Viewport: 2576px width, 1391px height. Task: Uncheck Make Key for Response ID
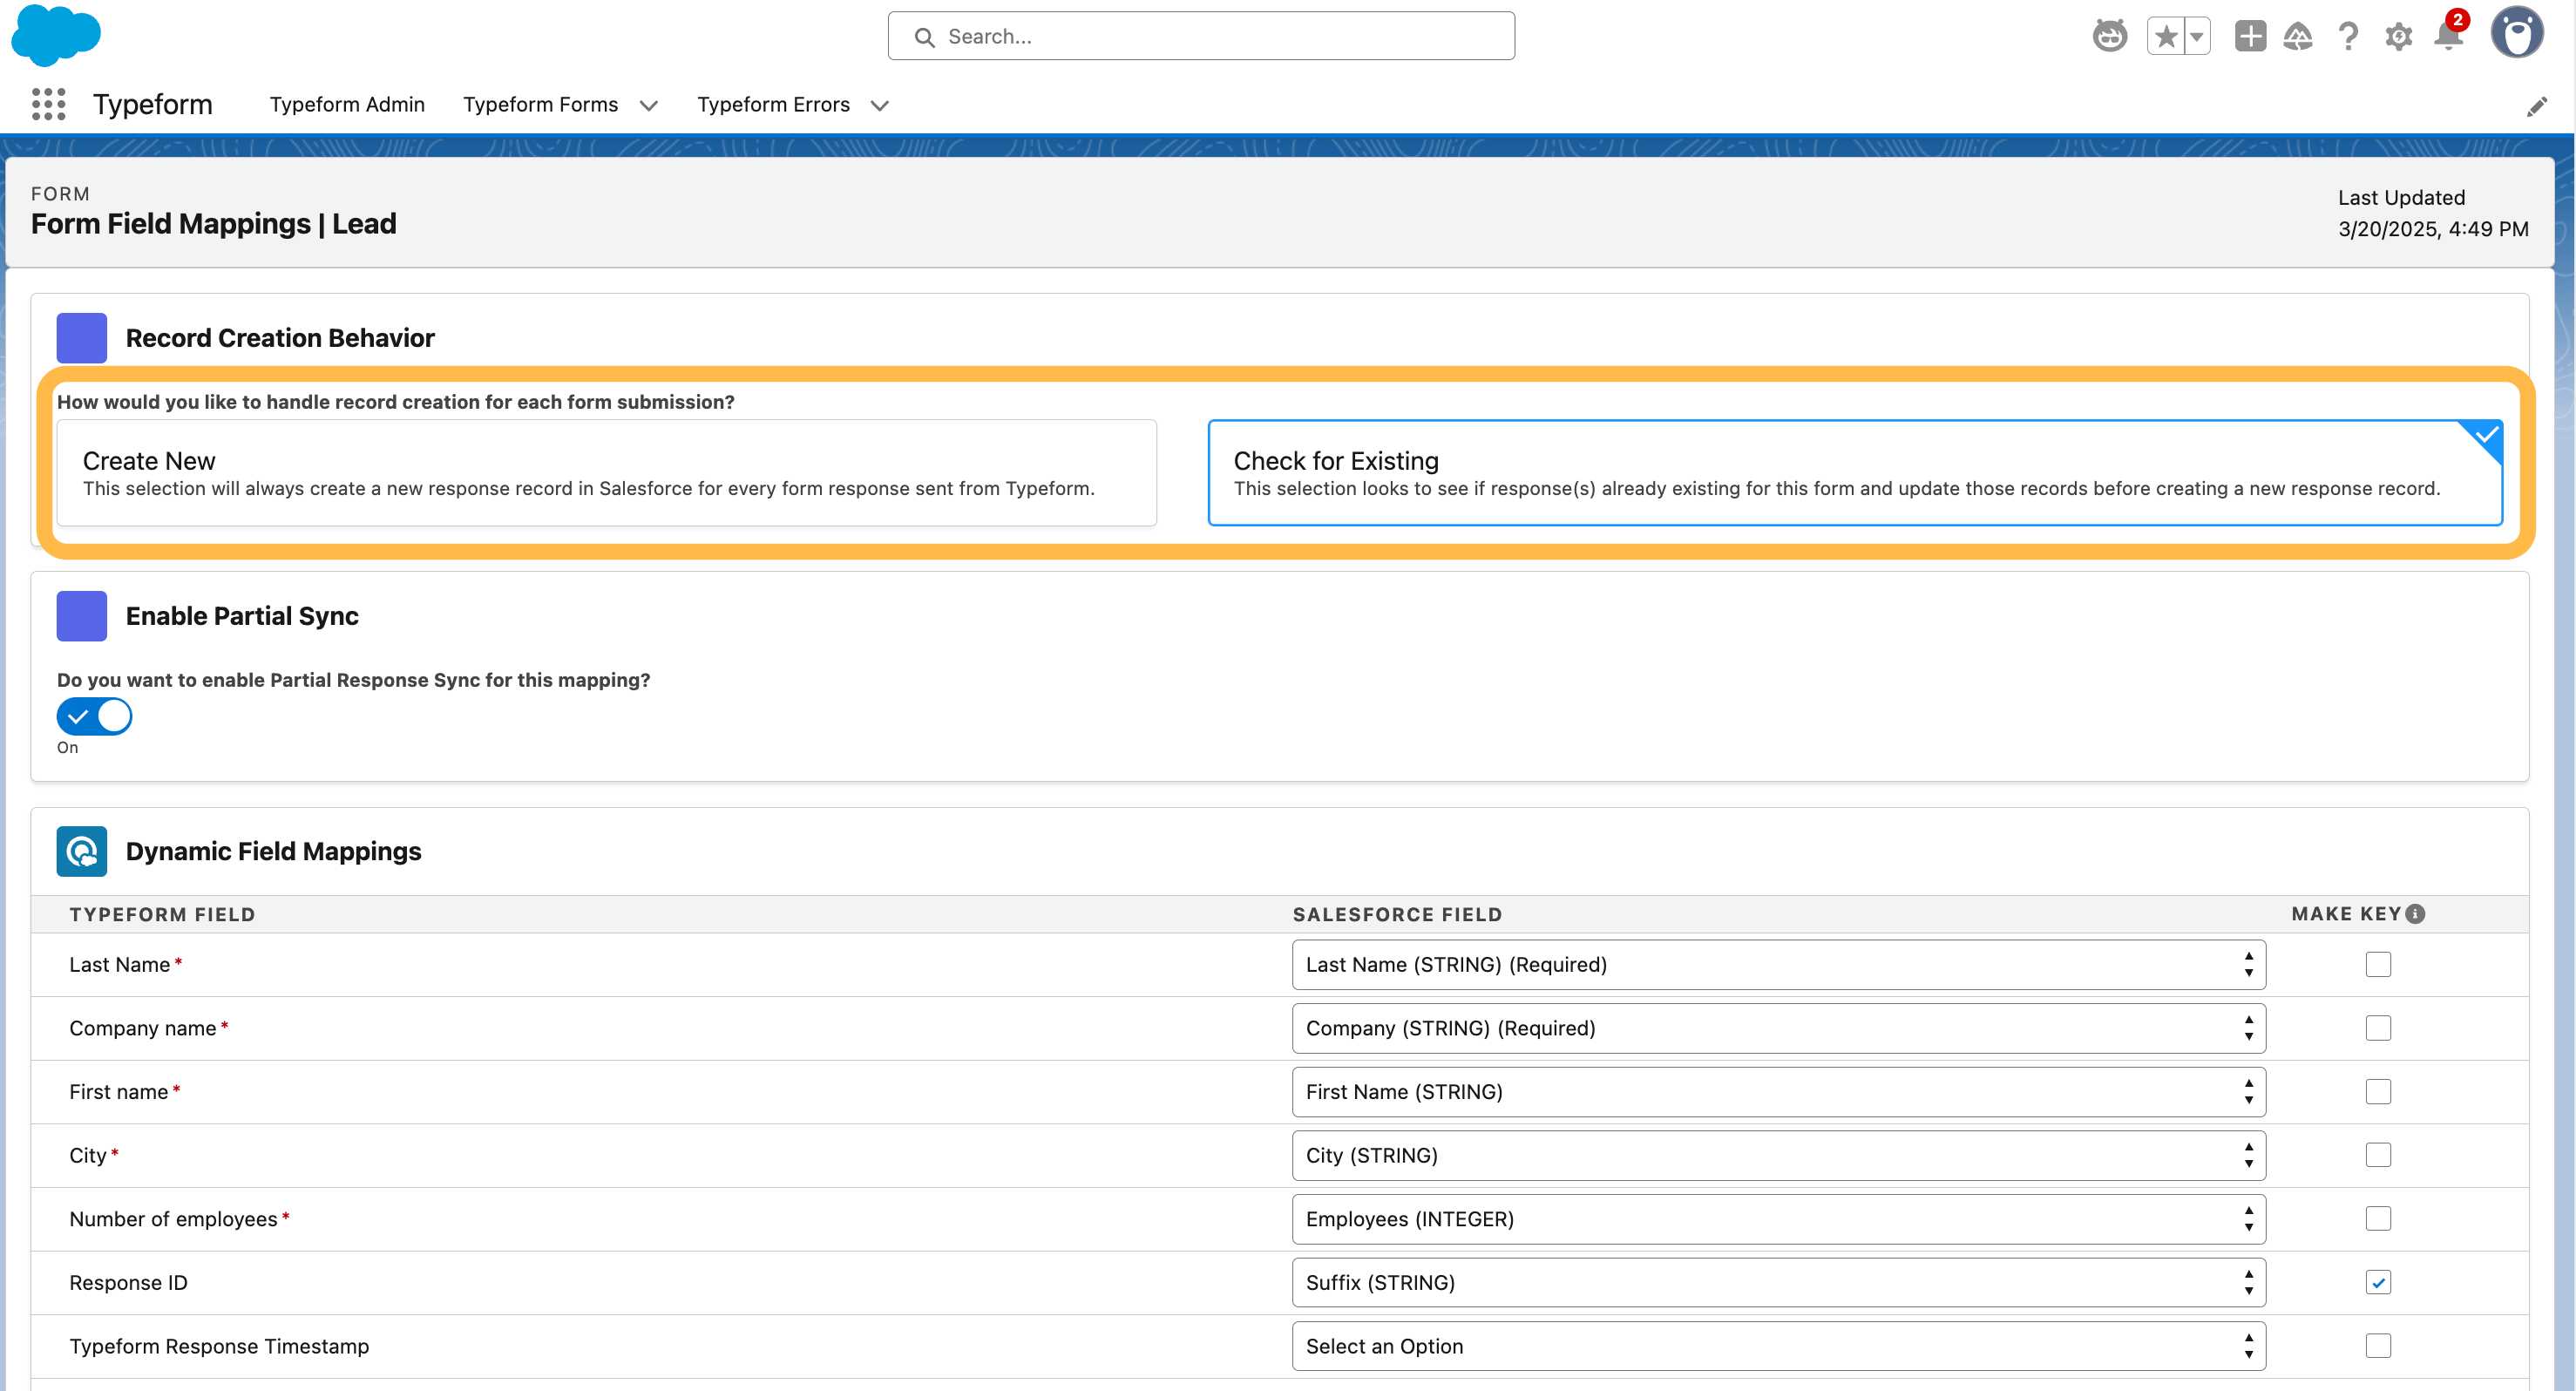[2378, 1282]
